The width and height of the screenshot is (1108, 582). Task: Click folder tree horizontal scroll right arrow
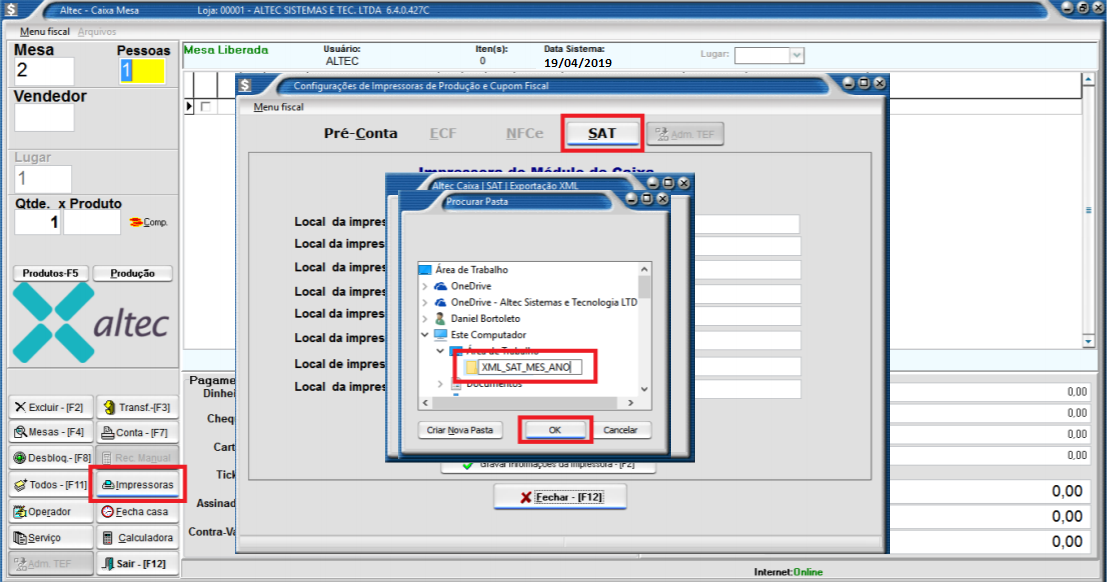(x=631, y=403)
